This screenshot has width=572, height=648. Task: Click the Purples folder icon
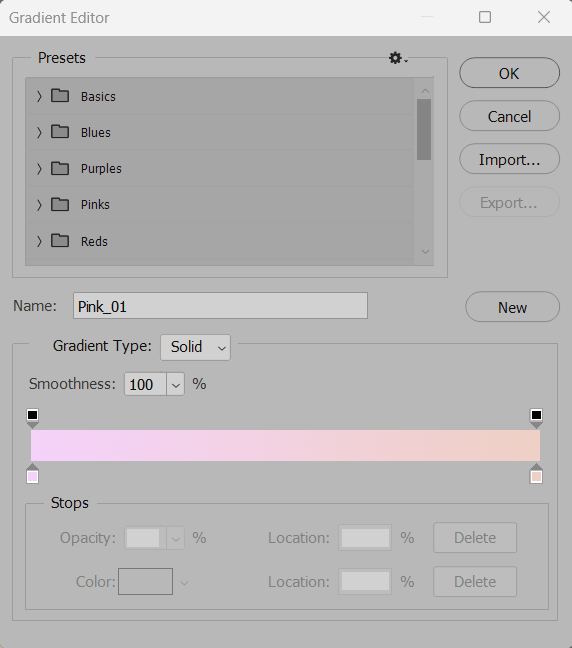[60, 168]
